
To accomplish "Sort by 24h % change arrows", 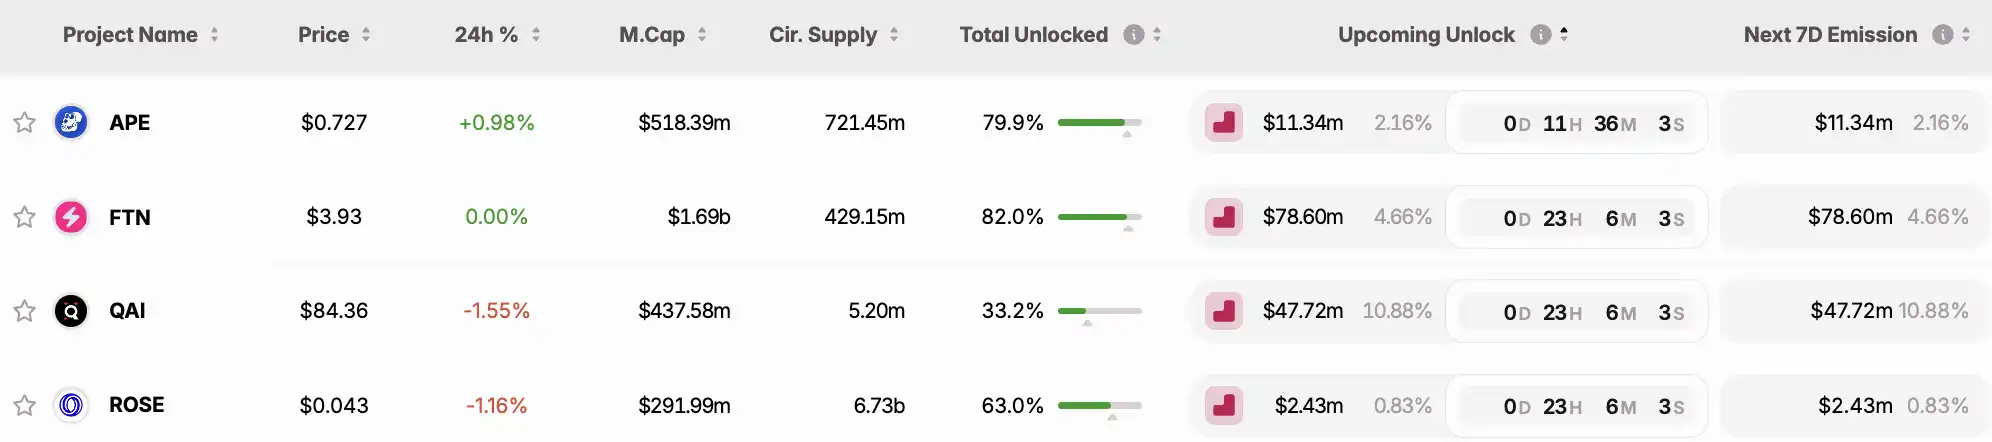I will (536, 35).
